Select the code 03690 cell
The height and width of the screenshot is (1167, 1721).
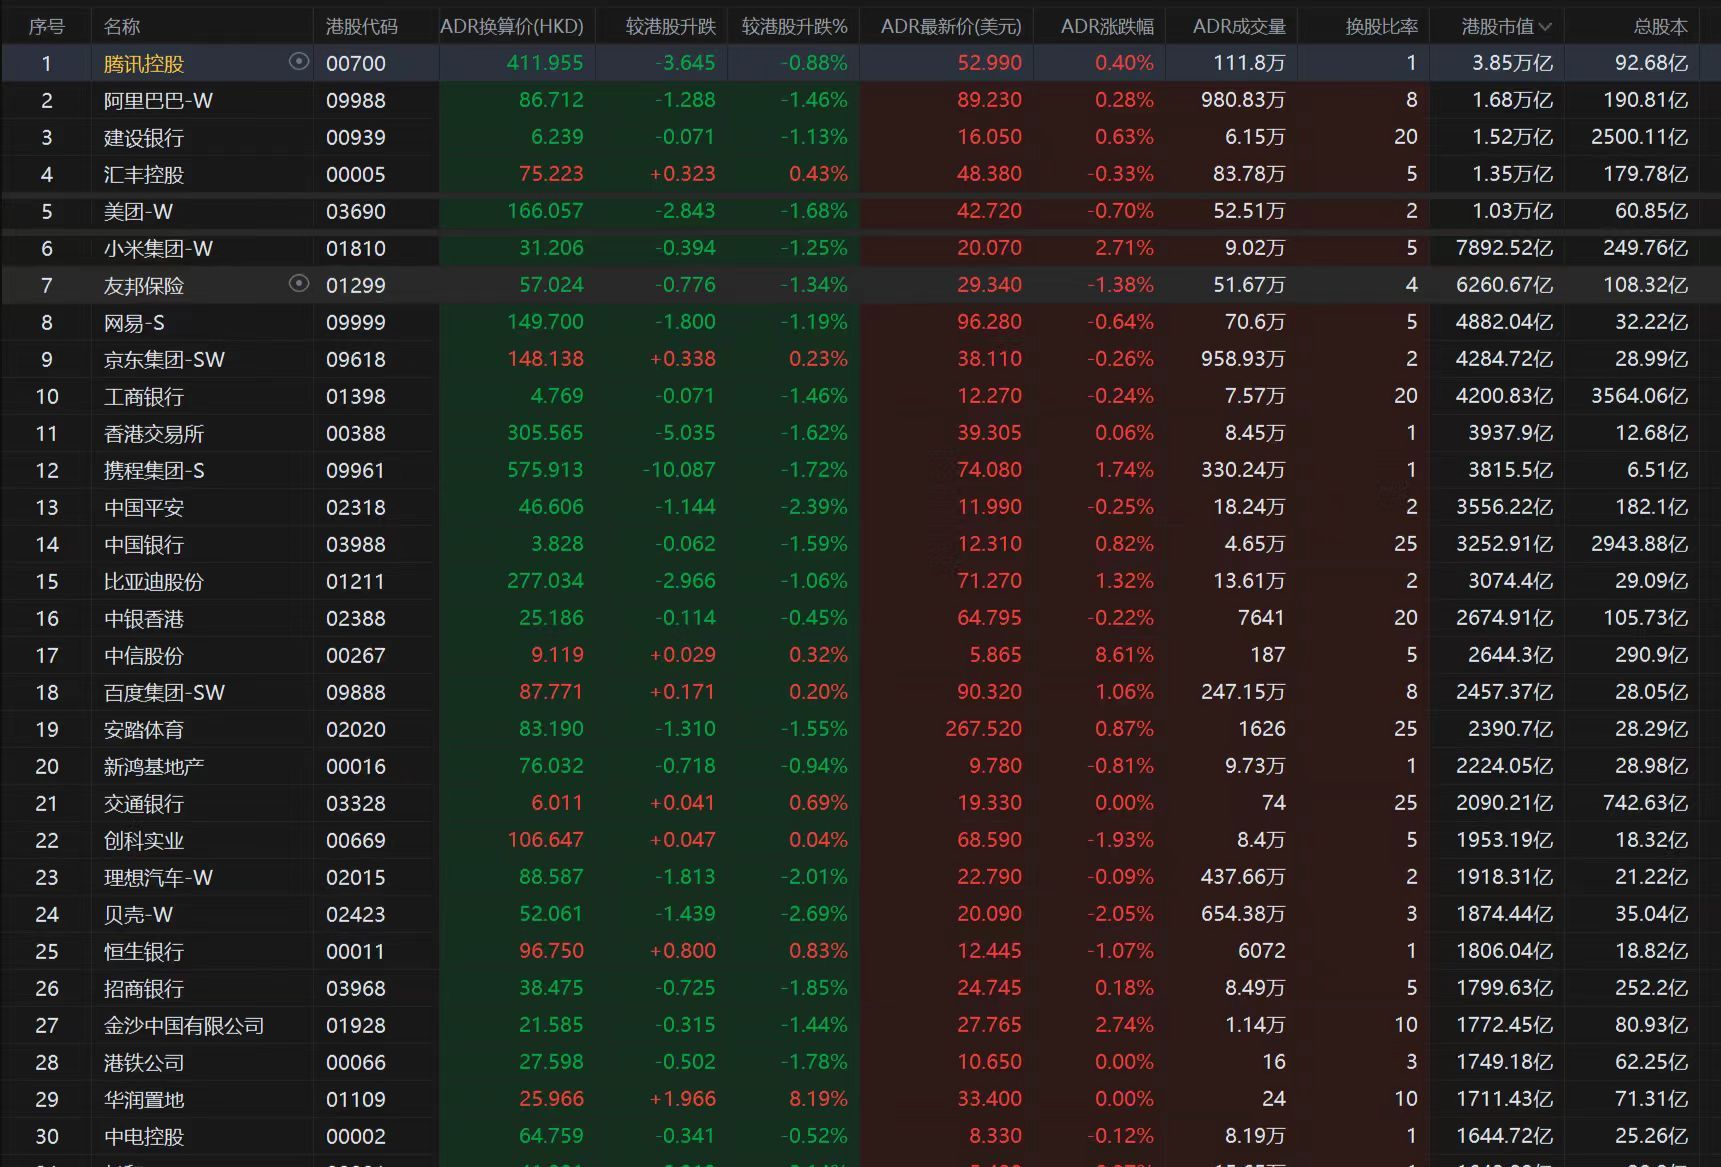[x=356, y=212]
